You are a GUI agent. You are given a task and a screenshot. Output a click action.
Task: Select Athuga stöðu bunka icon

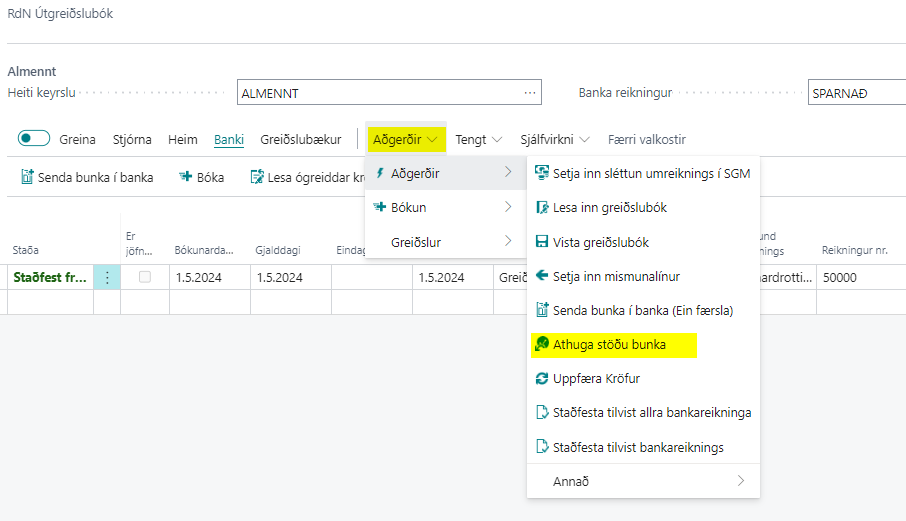pyautogui.click(x=542, y=345)
